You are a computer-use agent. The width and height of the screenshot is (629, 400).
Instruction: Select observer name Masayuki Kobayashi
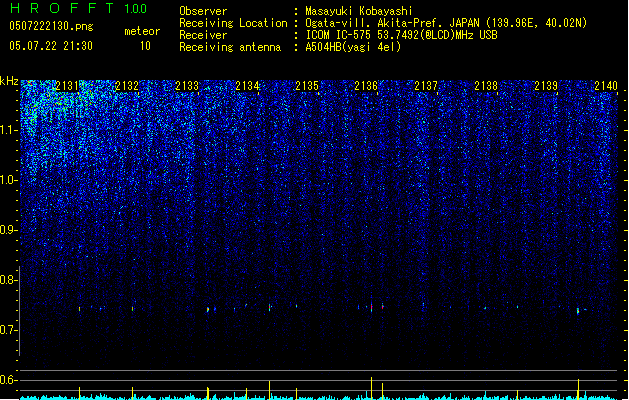click(359, 11)
